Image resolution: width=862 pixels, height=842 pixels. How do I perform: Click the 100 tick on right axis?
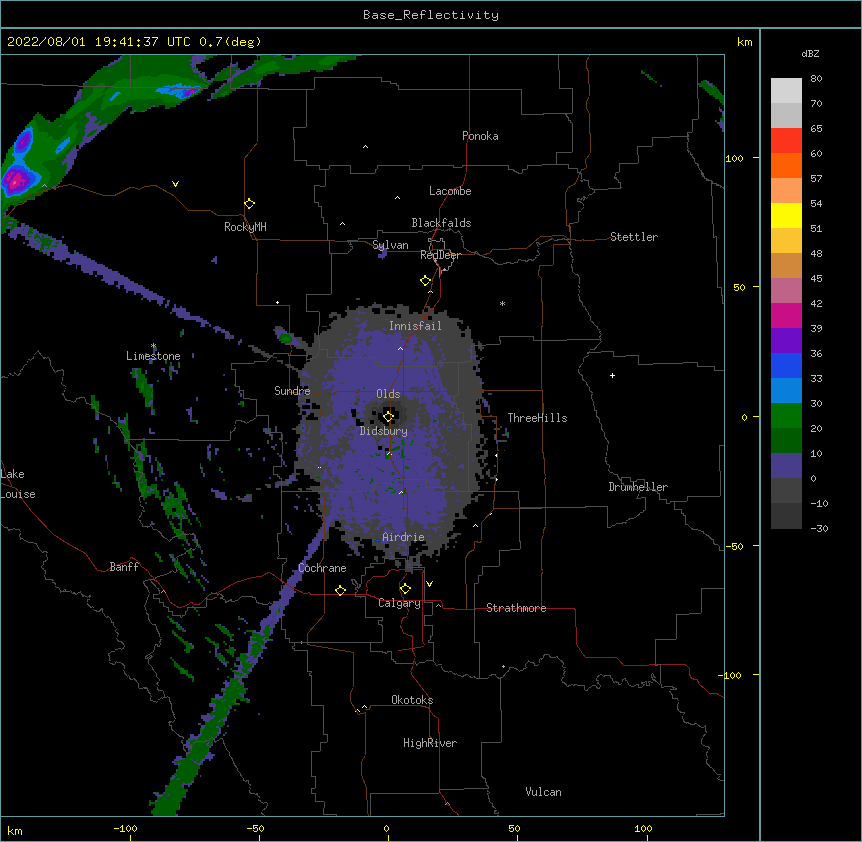click(734, 158)
